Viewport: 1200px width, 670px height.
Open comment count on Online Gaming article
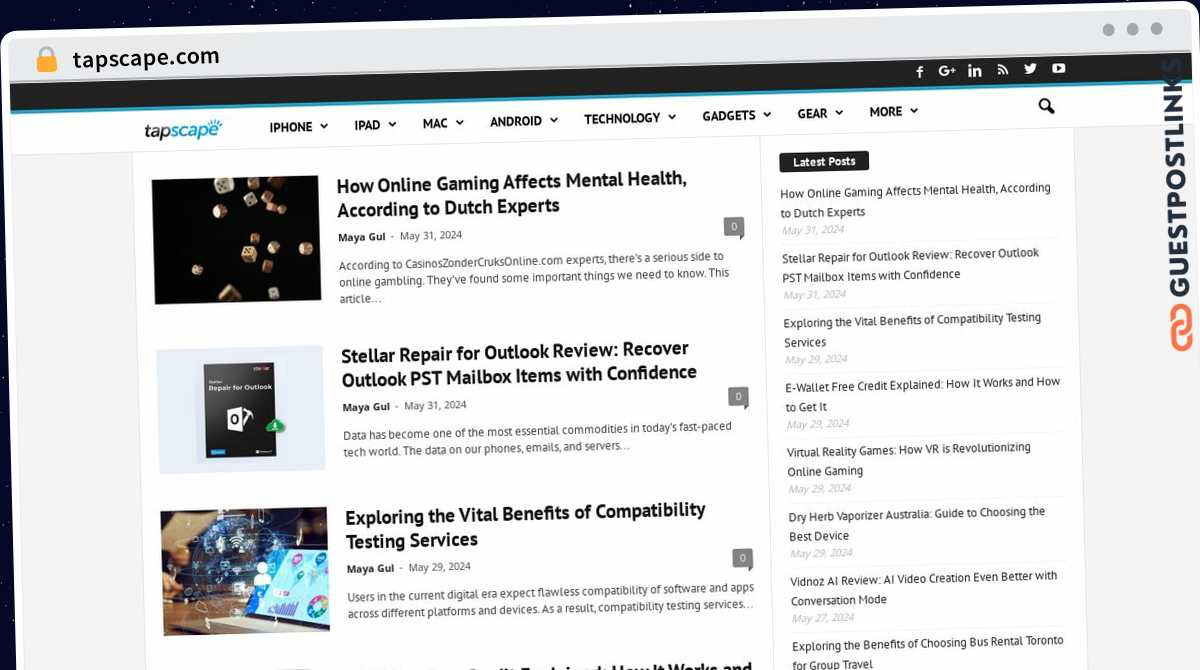tap(734, 227)
